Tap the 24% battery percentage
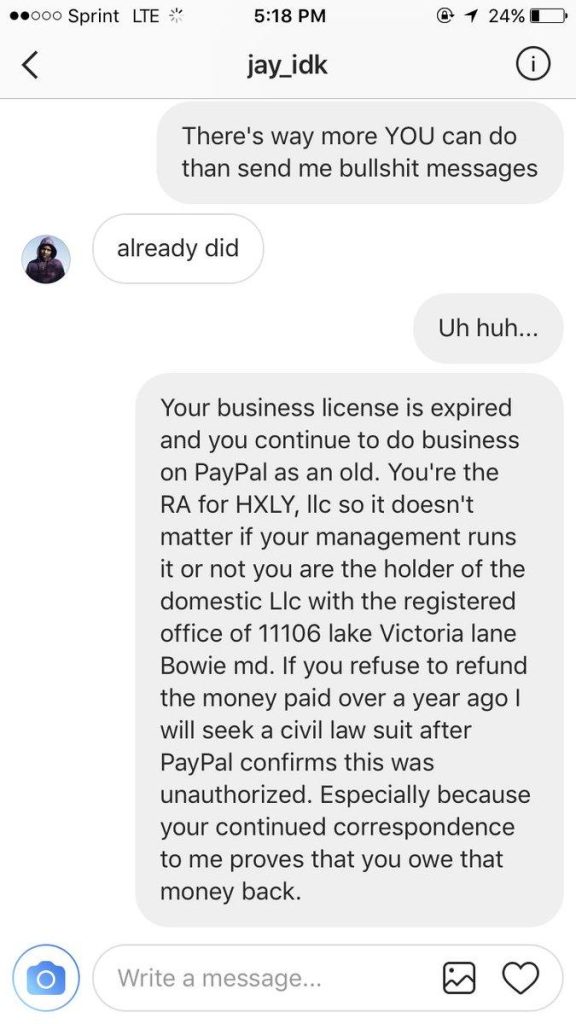Viewport: 576px width, 1024px height. [x=505, y=16]
